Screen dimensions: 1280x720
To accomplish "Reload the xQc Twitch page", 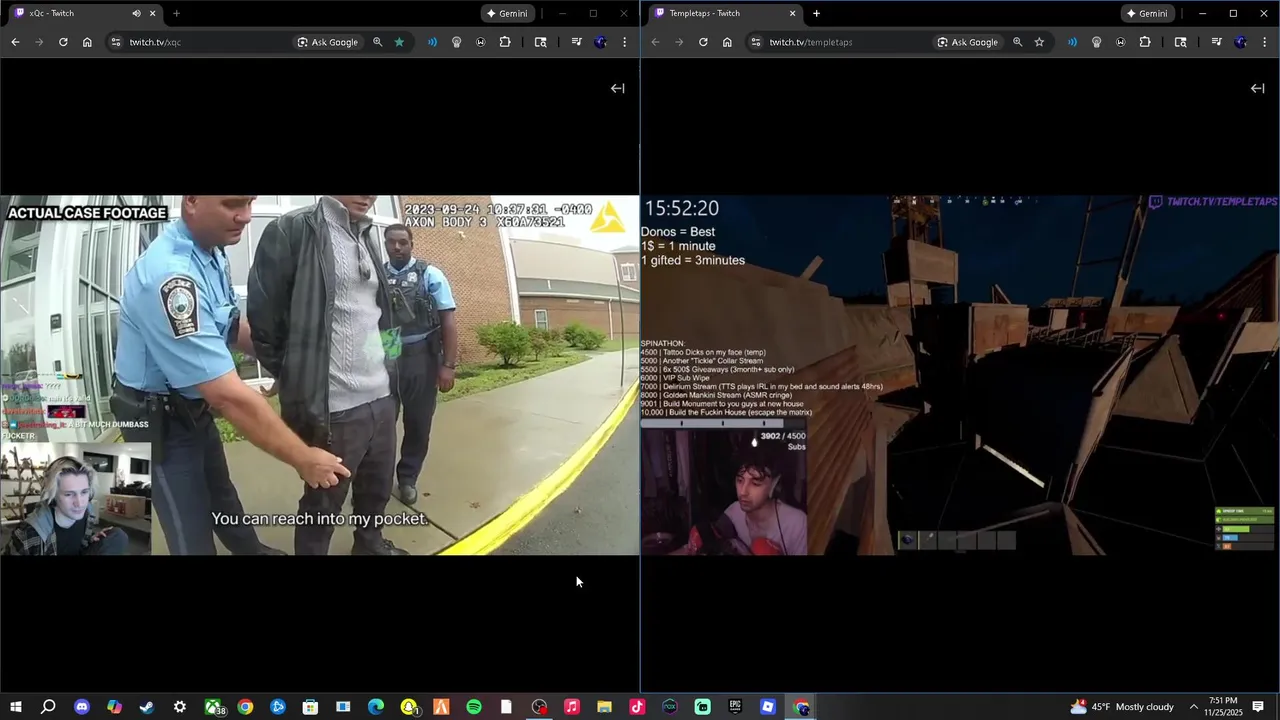I will click(x=63, y=42).
